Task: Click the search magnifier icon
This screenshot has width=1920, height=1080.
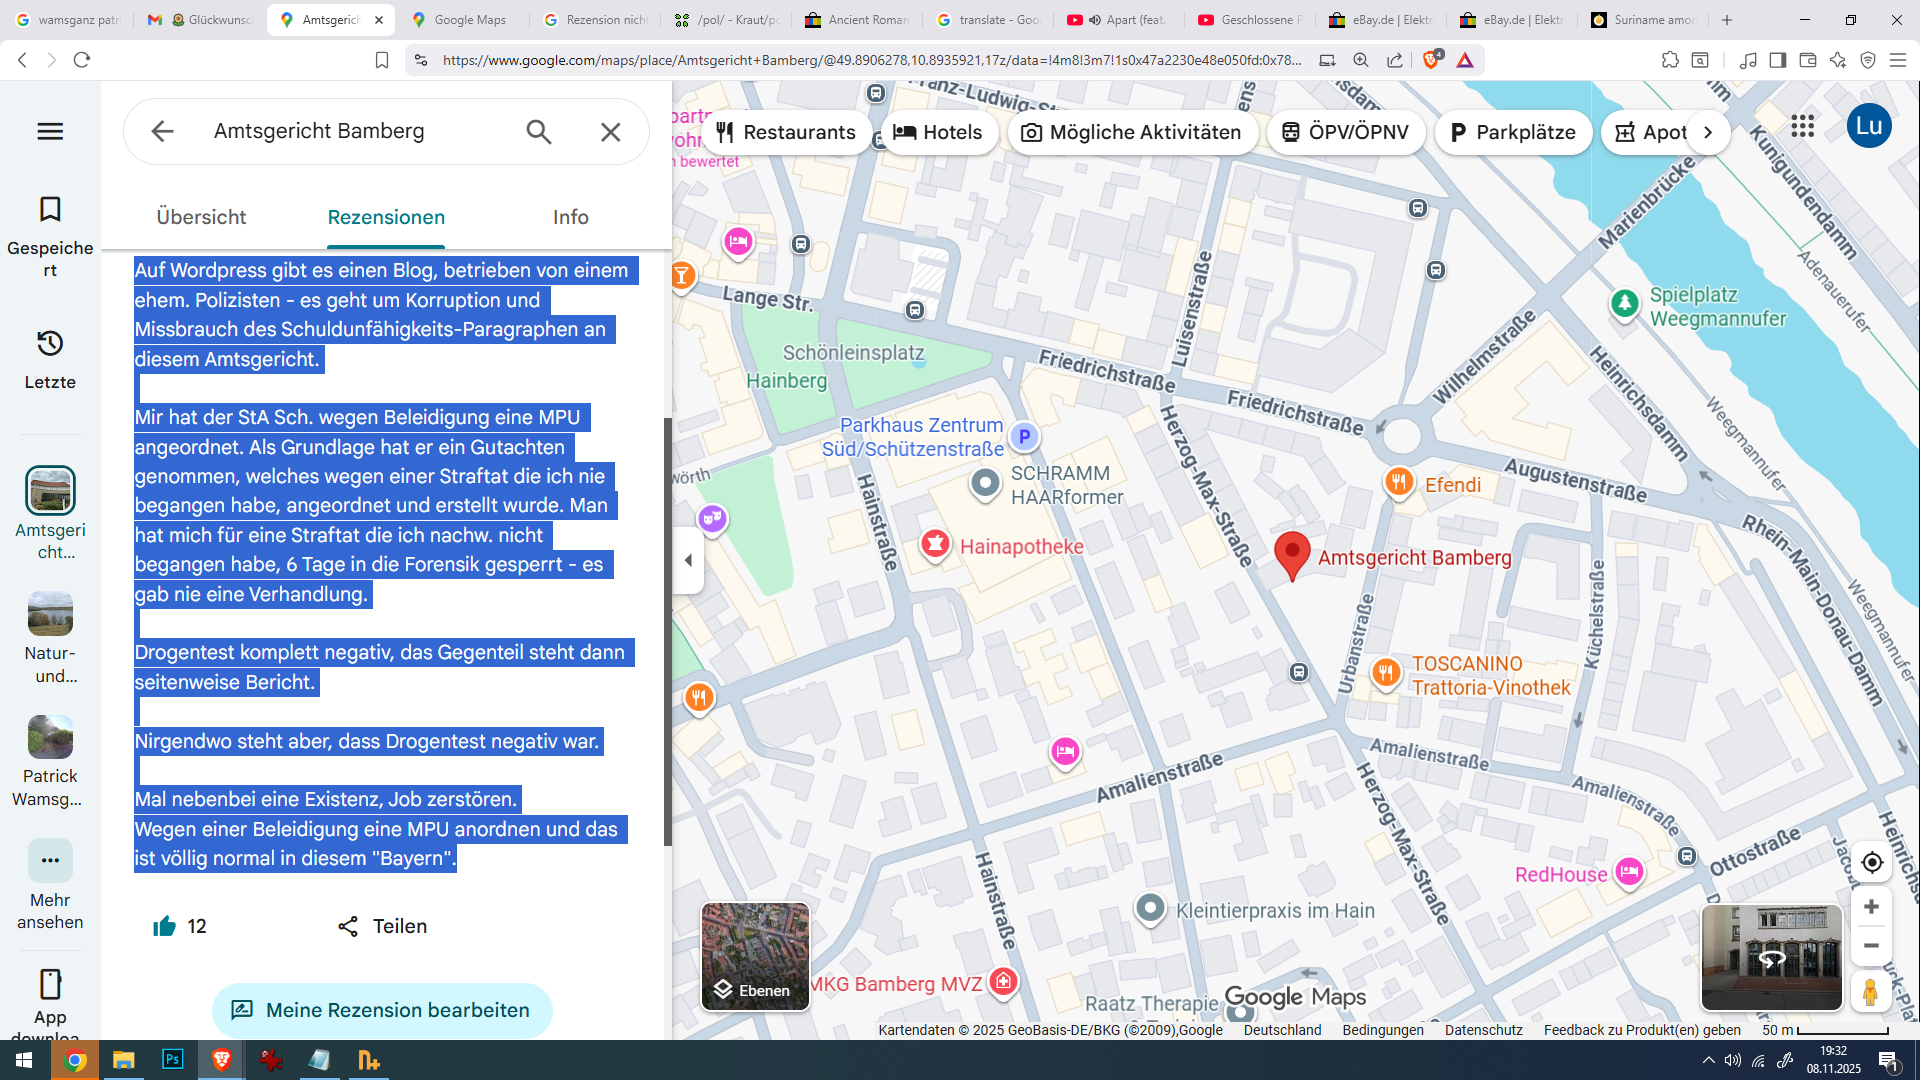Action: click(539, 132)
